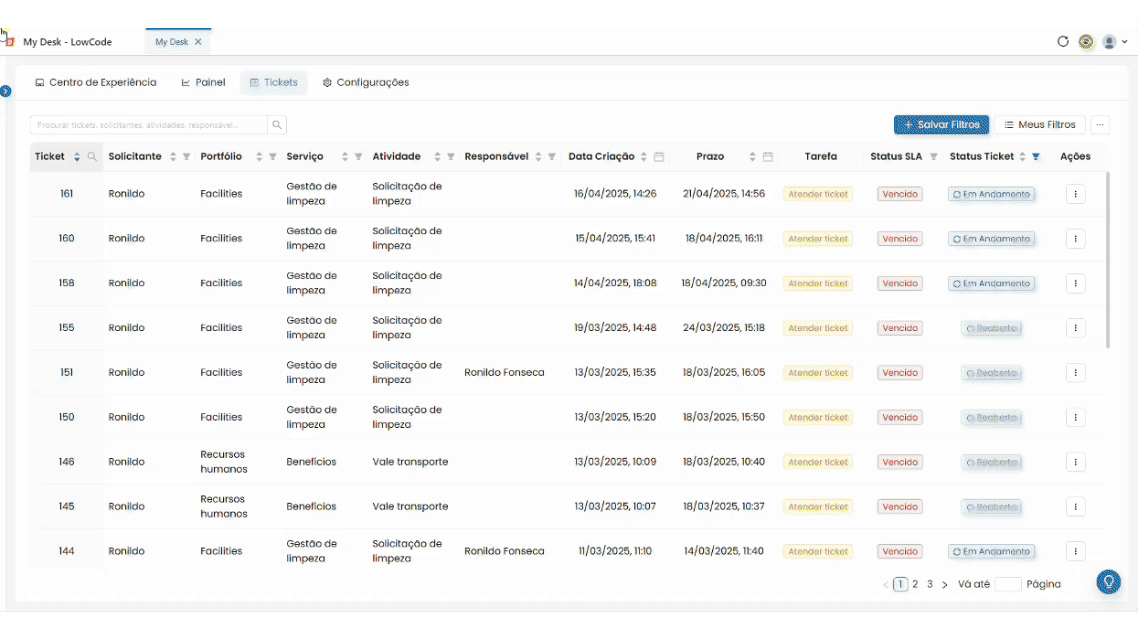The height and width of the screenshot is (640, 1138).
Task: Open Responsável column filter funnel
Action: click(552, 157)
